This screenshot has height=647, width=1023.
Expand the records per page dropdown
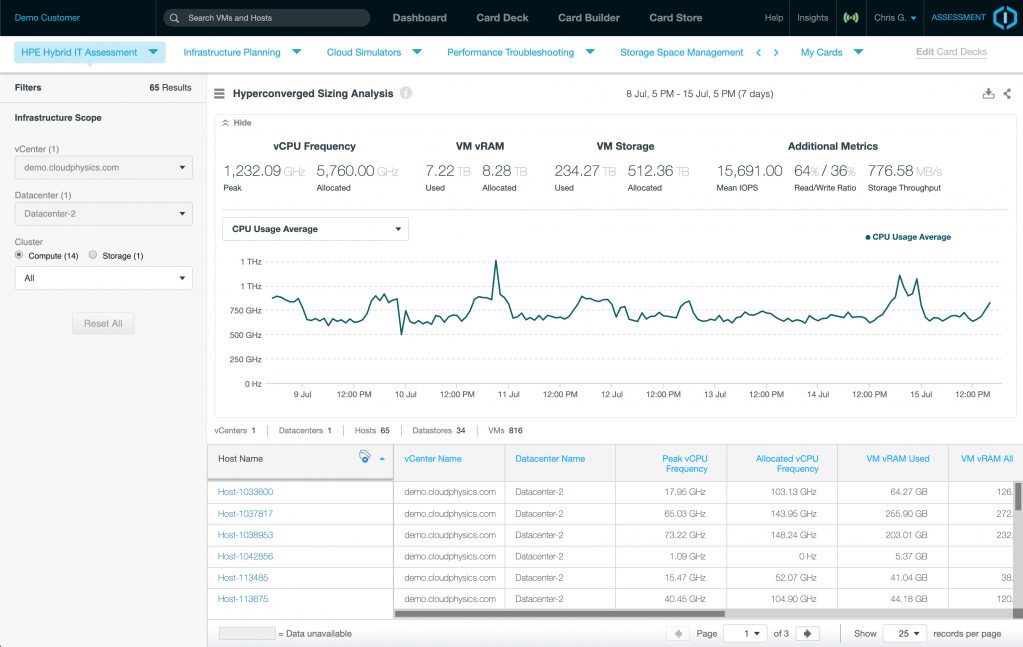click(904, 633)
